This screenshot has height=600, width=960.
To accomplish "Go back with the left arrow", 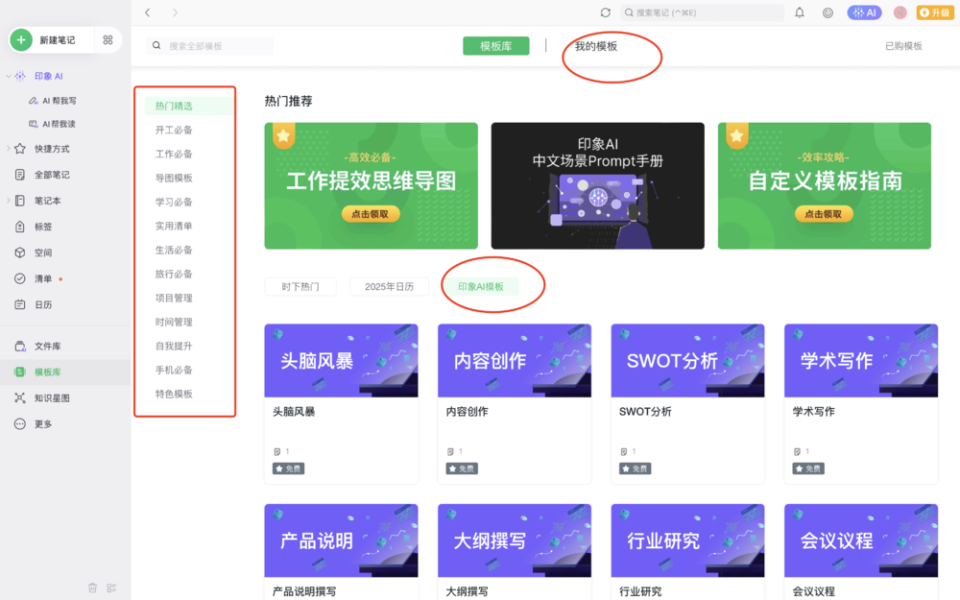I will 148,12.
